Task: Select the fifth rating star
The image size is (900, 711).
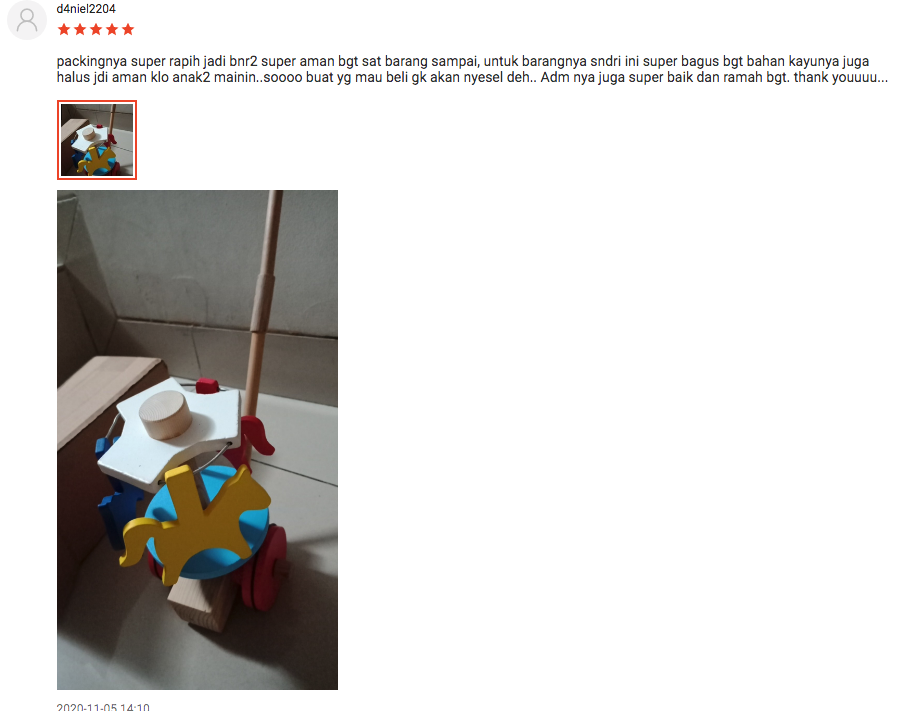Action: click(x=128, y=29)
